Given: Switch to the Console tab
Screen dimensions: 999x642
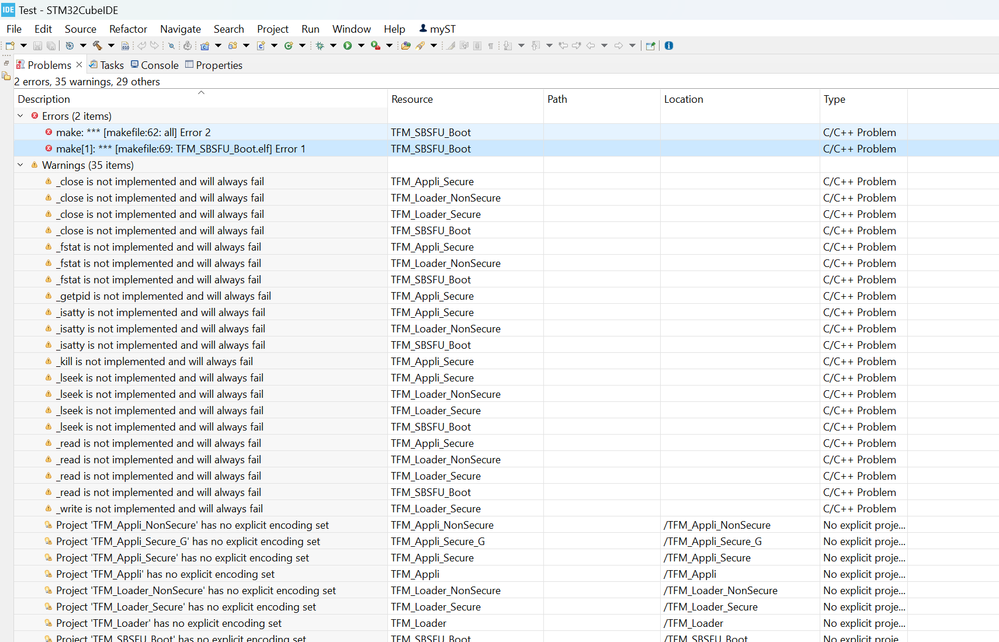Looking at the screenshot, I should (155, 65).
